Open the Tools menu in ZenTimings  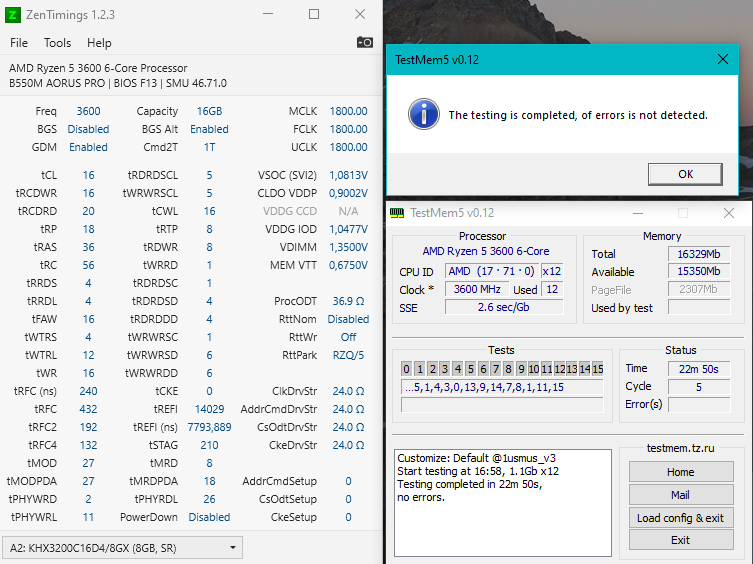pos(57,43)
